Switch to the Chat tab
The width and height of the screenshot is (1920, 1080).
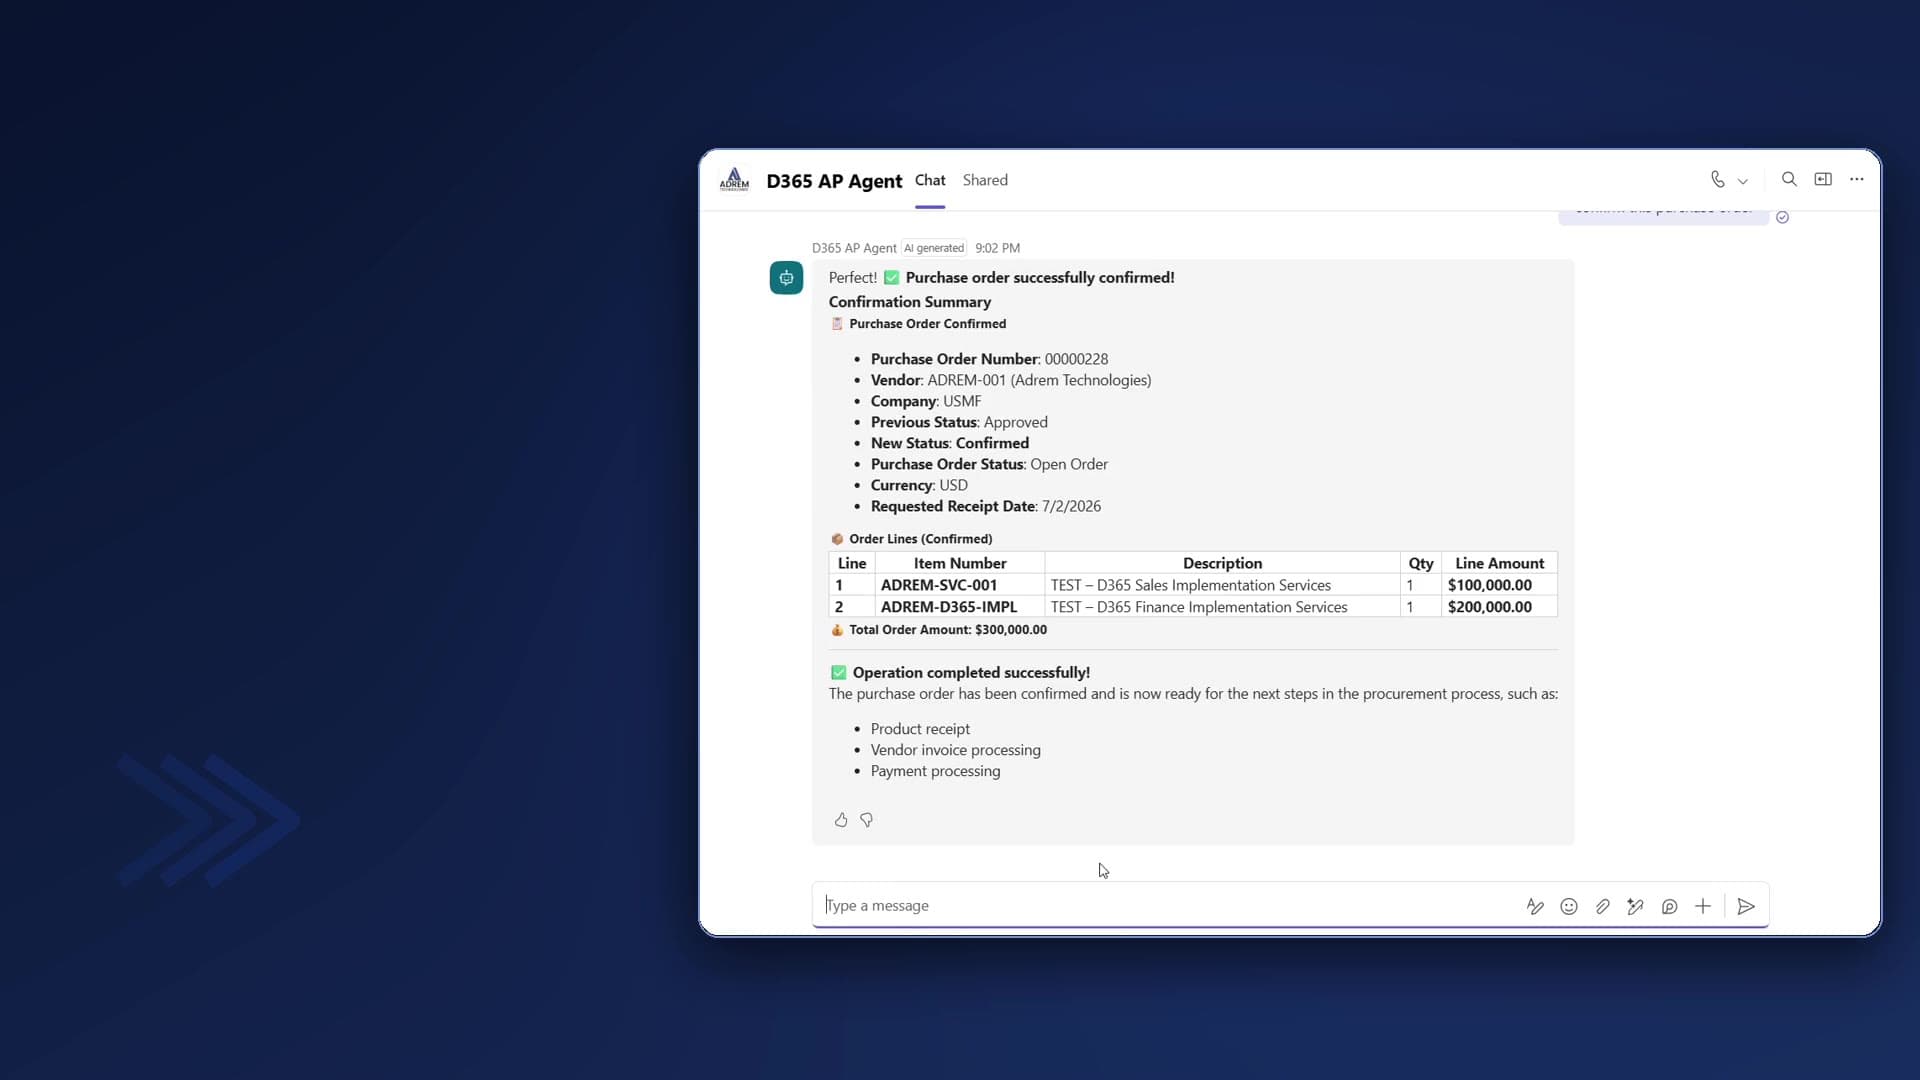[x=930, y=181]
